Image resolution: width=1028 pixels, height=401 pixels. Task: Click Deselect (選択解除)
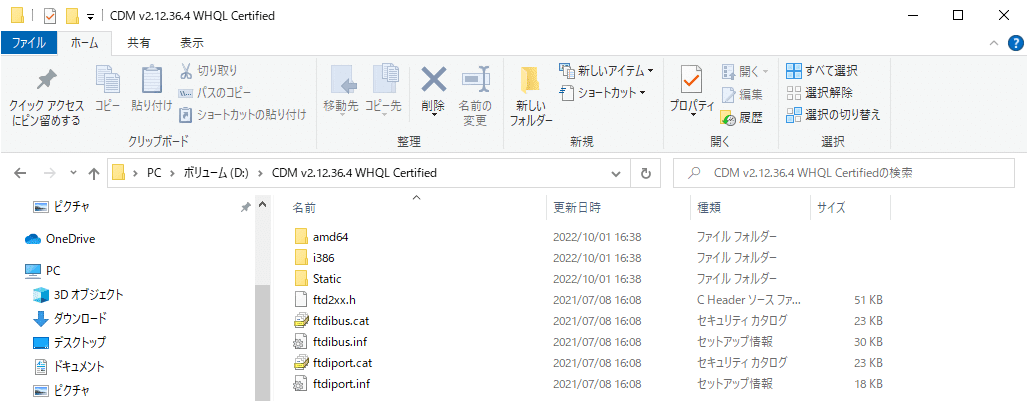[820, 93]
